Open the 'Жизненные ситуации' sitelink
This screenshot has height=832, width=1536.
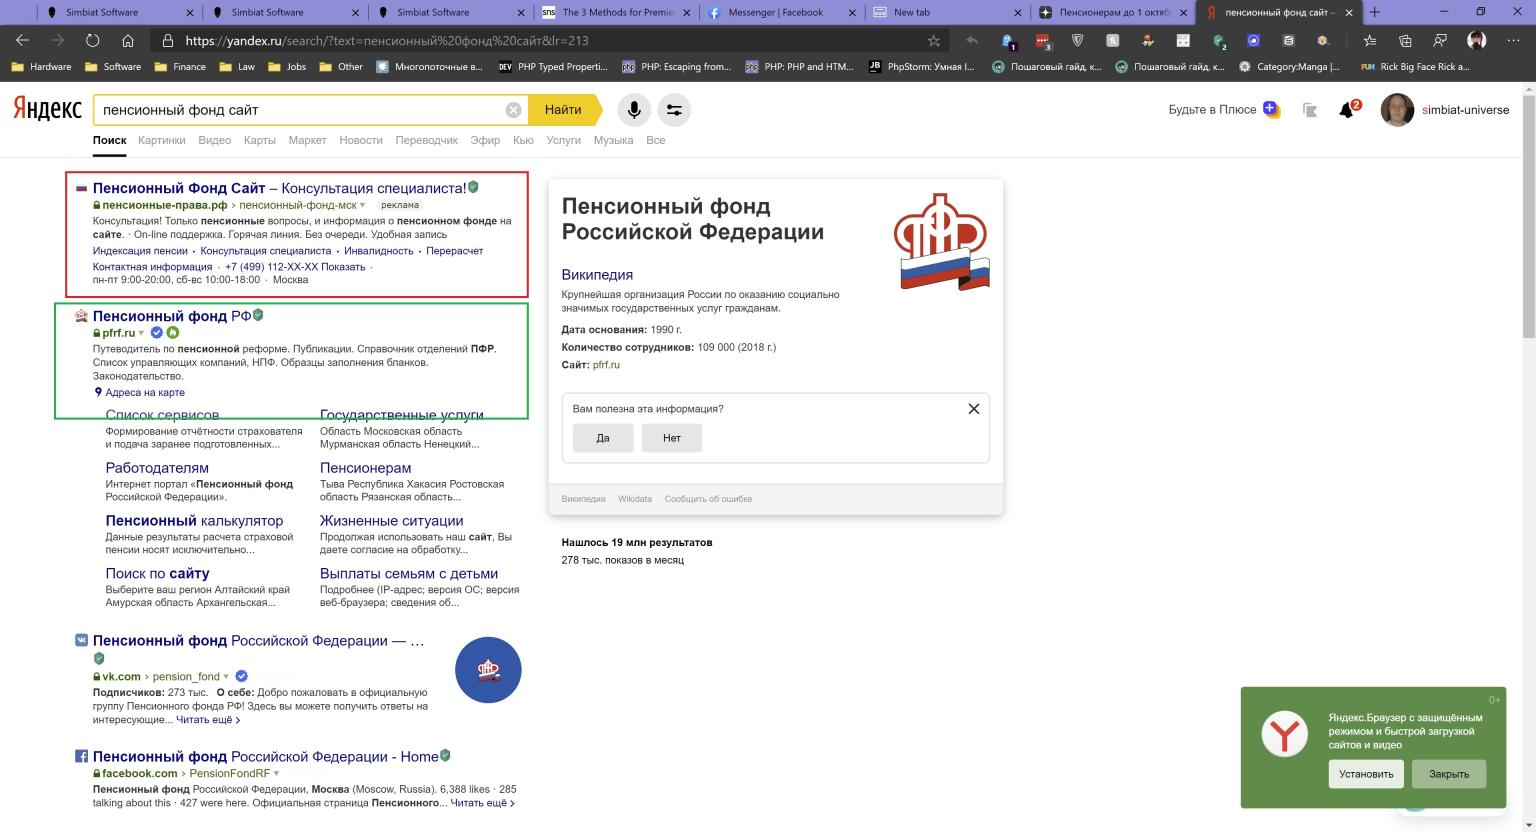(x=392, y=521)
